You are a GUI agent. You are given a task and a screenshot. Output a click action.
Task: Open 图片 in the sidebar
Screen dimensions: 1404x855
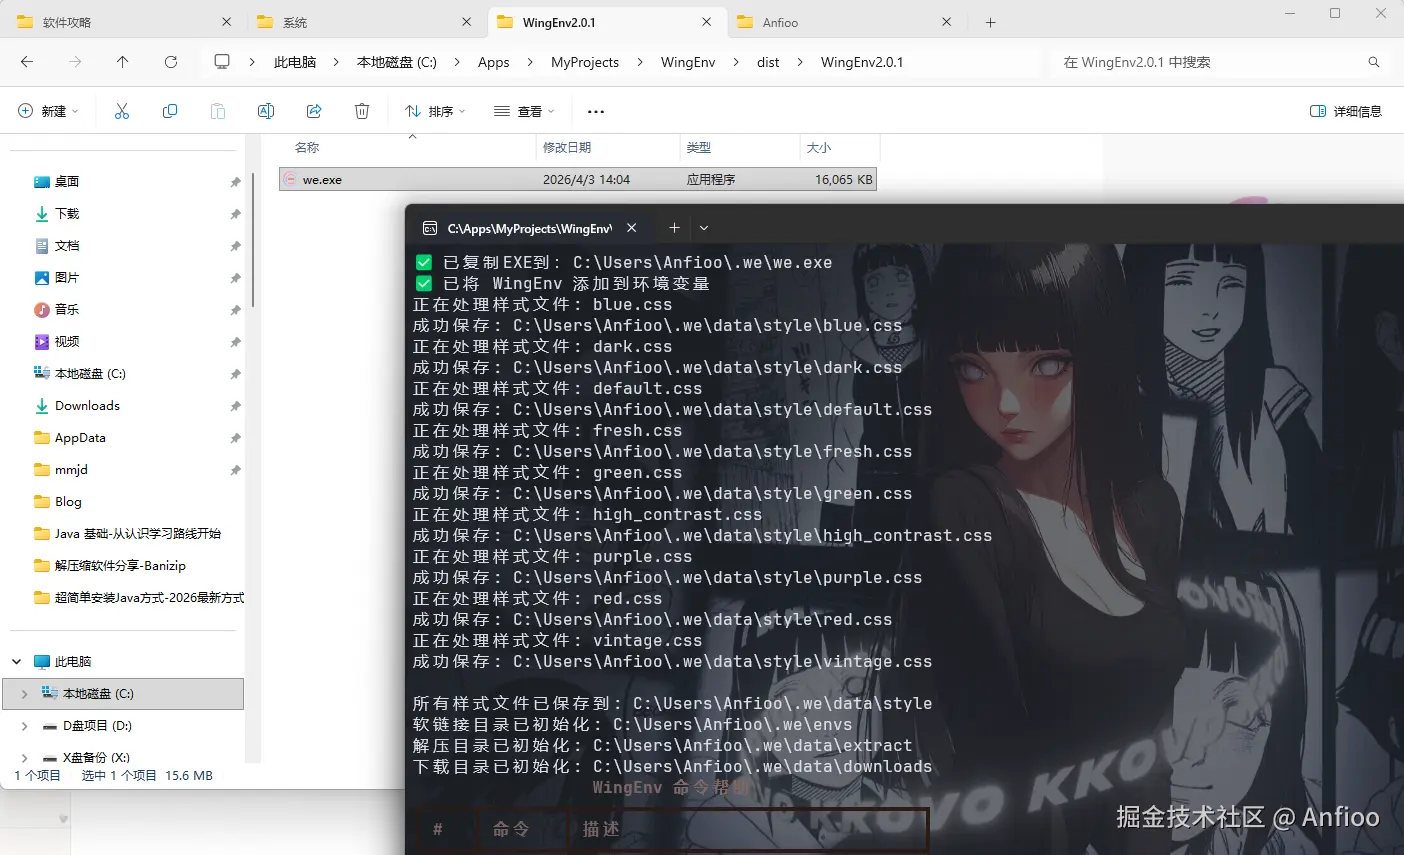tap(67, 278)
